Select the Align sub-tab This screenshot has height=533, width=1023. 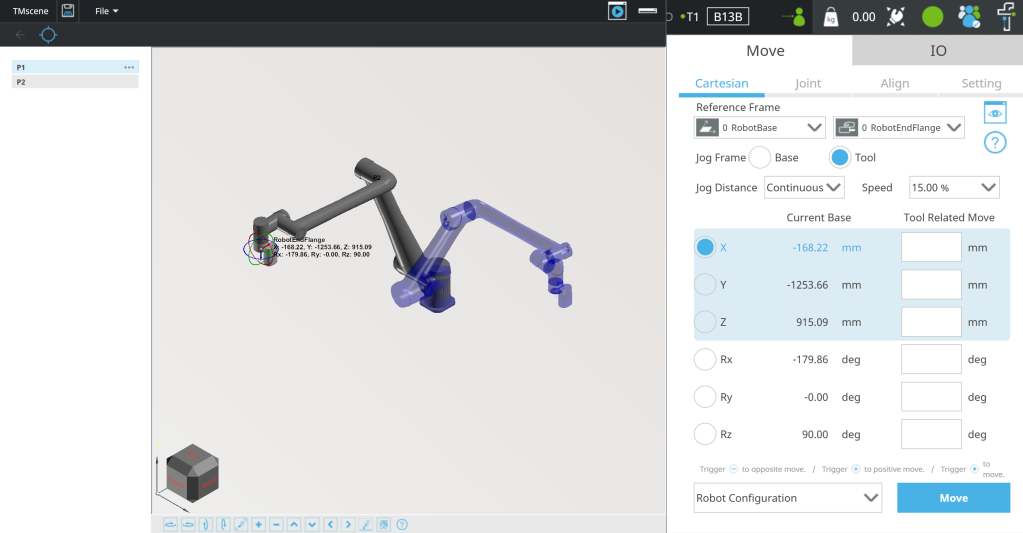894,84
